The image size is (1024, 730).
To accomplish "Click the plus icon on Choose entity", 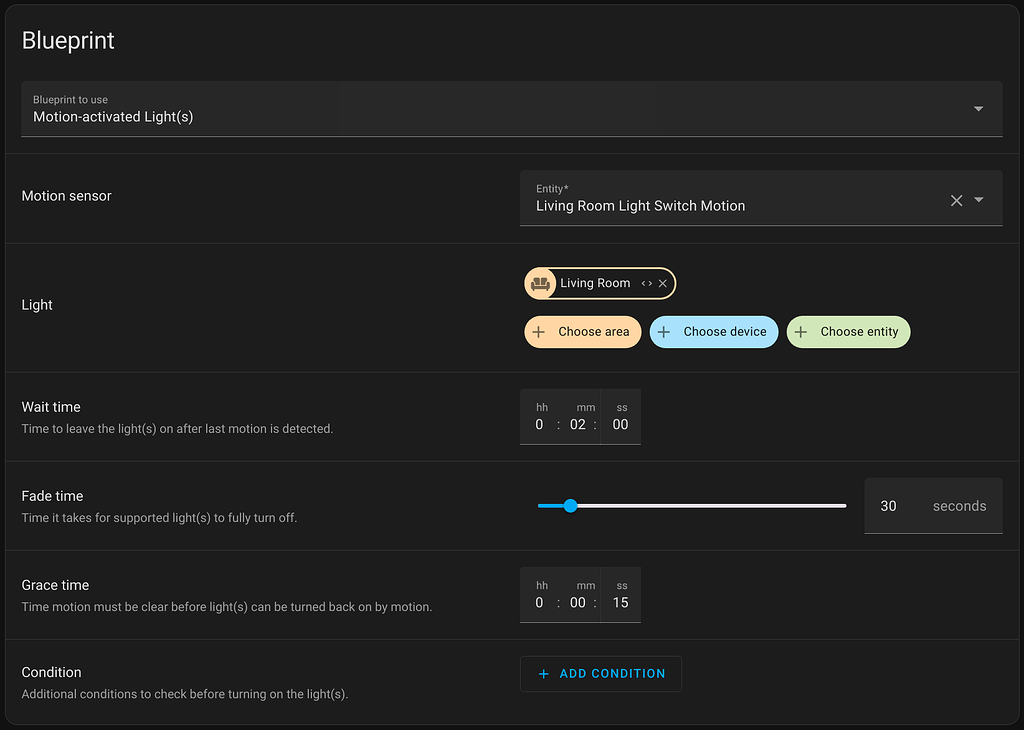I will pos(801,331).
